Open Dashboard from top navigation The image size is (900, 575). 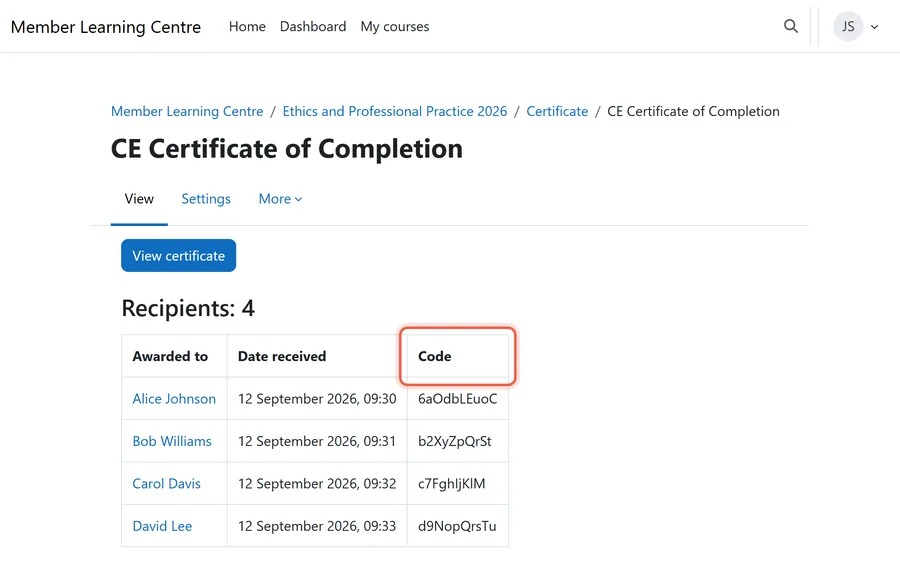pos(313,26)
